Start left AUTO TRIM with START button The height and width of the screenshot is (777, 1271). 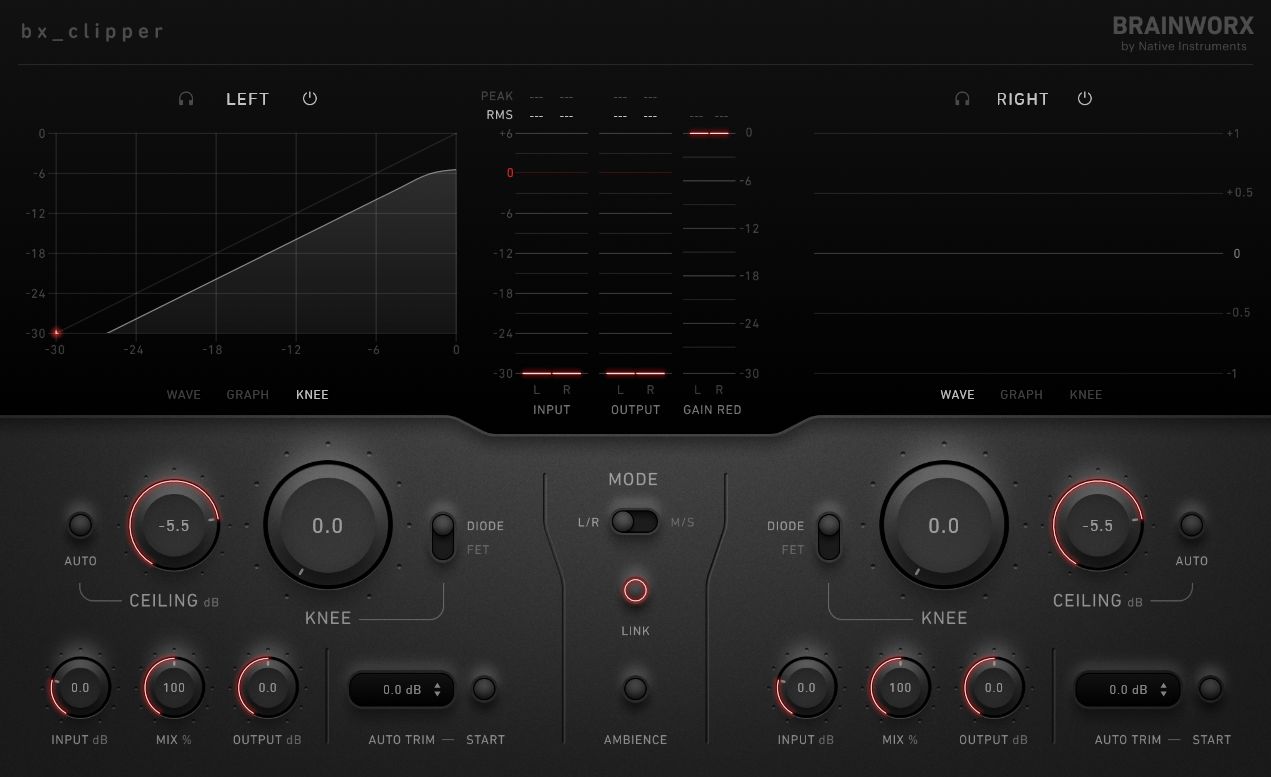484,688
